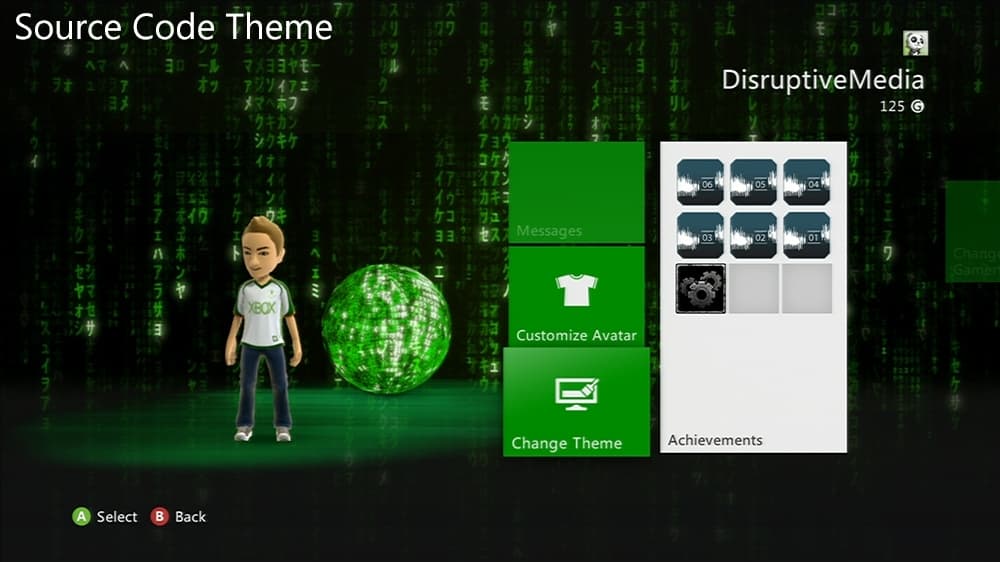Click the 125 gamerscore value
Image resolution: width=1000 pixels, height=562 pixels.
892,107
